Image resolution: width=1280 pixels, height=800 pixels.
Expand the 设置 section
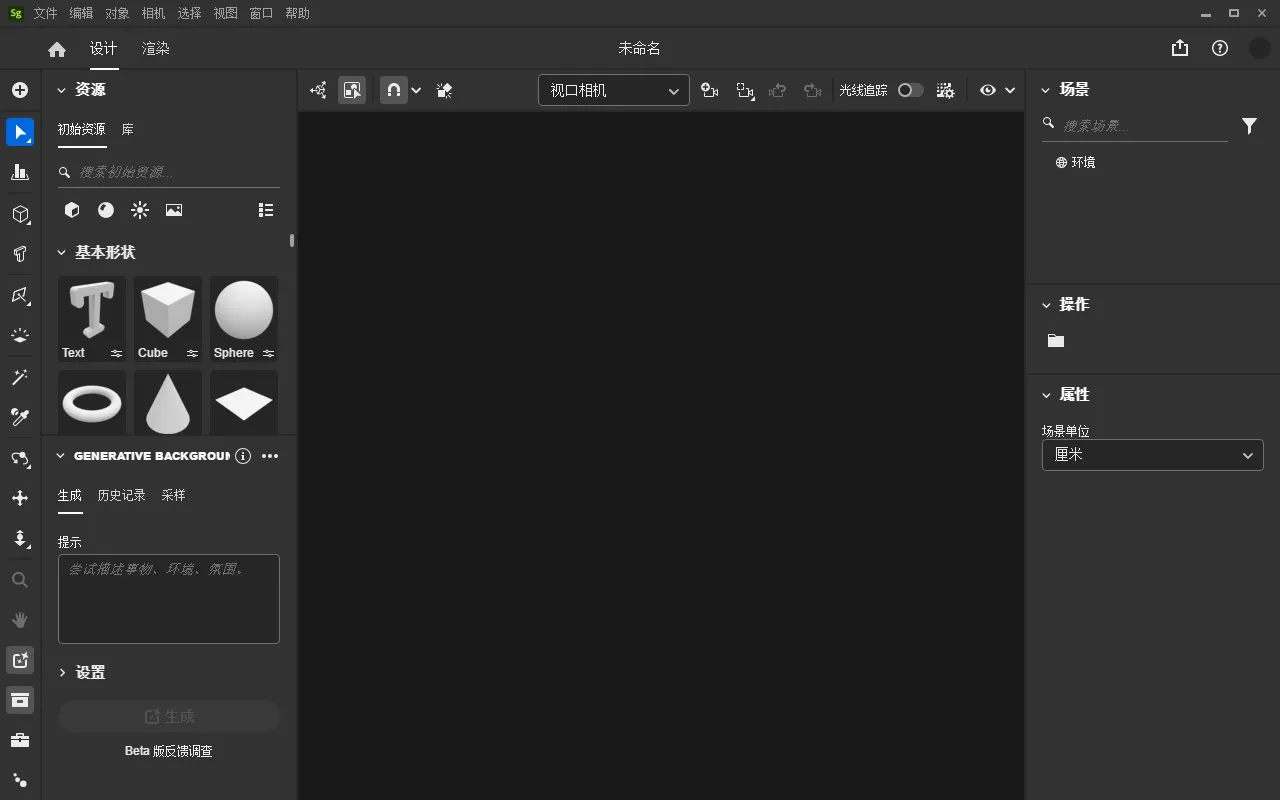pyautogui.click(x=90, y=672)
